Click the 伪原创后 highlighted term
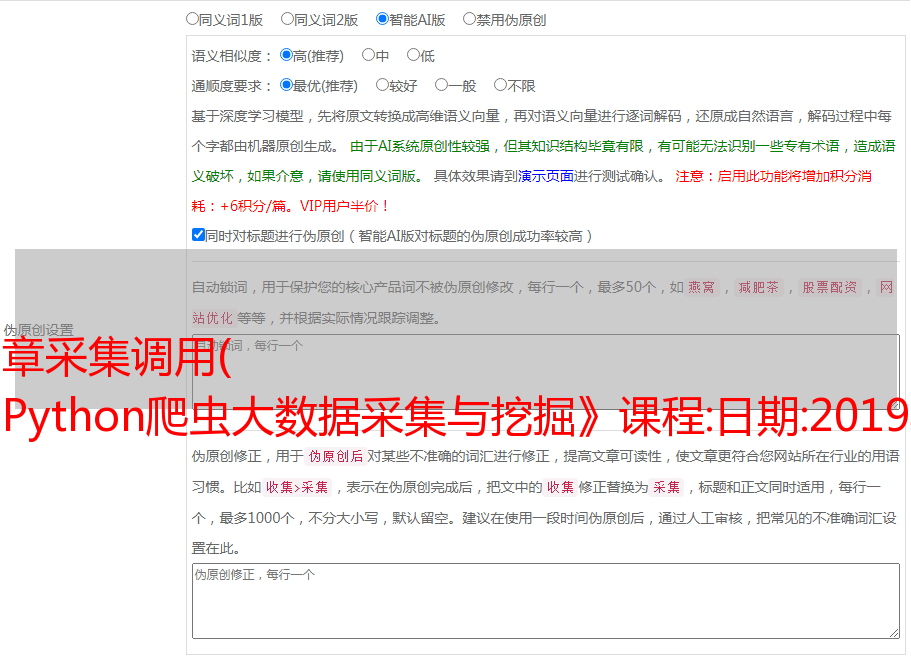The image size is (911, 658). point(336,456)
